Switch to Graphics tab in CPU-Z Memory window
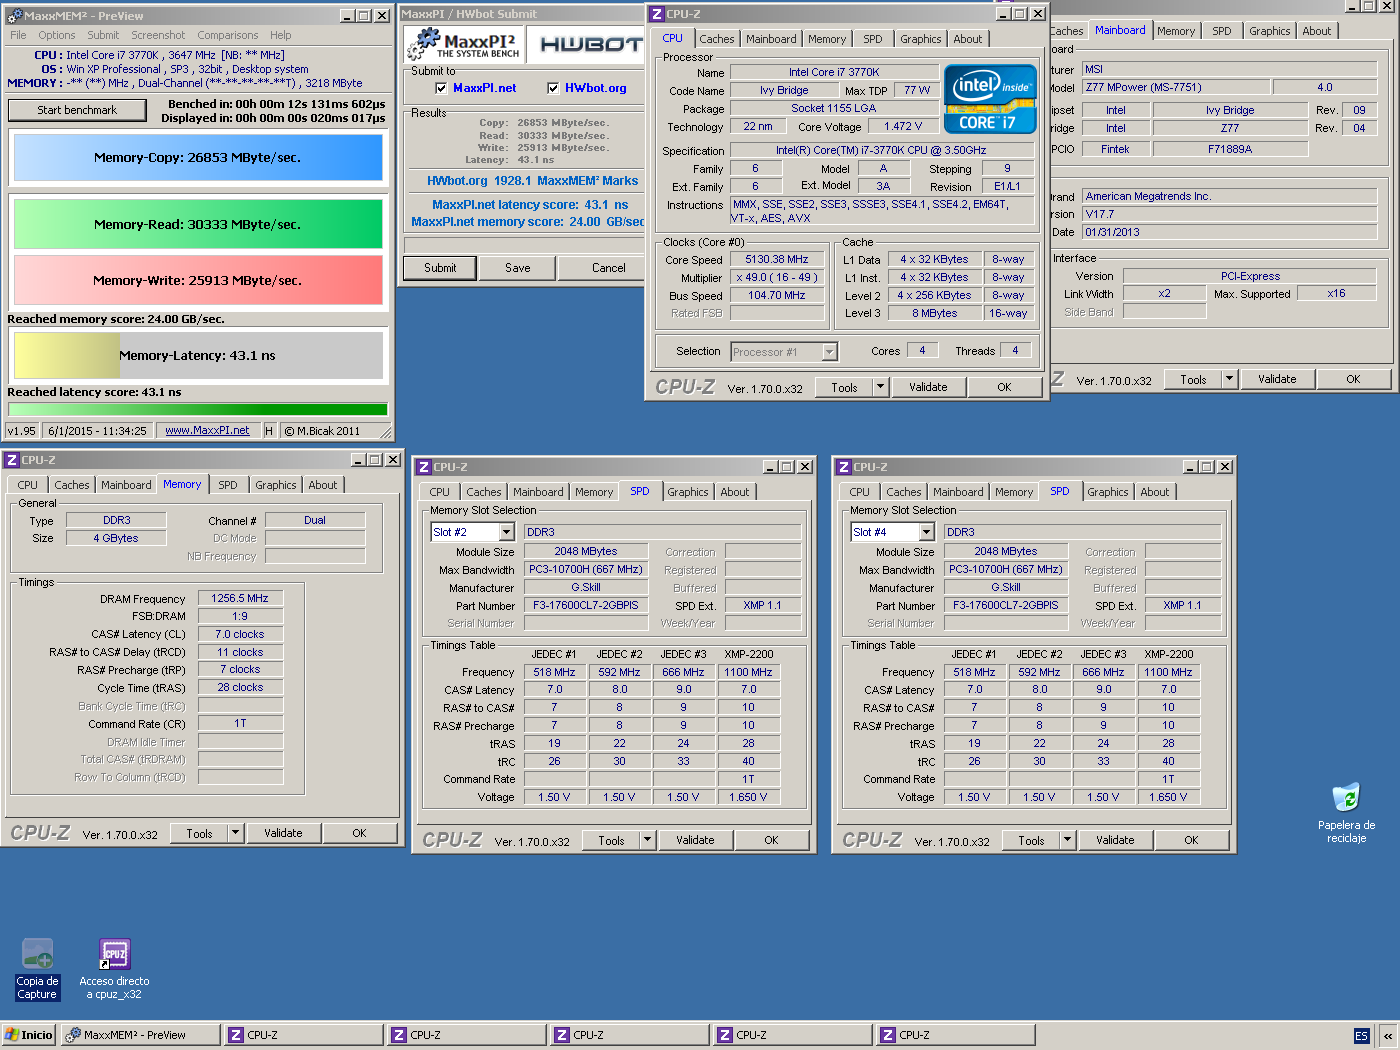This screenshot has width=1400, height=1050. pos(276,485)
